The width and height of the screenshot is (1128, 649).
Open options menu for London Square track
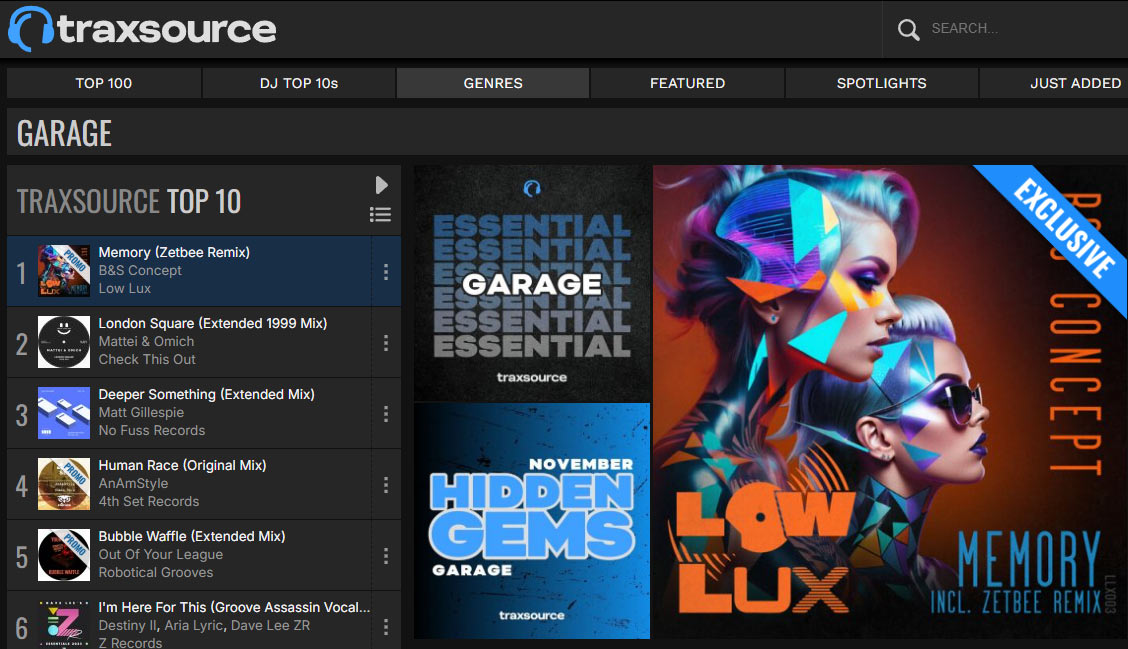pos(386,343)
